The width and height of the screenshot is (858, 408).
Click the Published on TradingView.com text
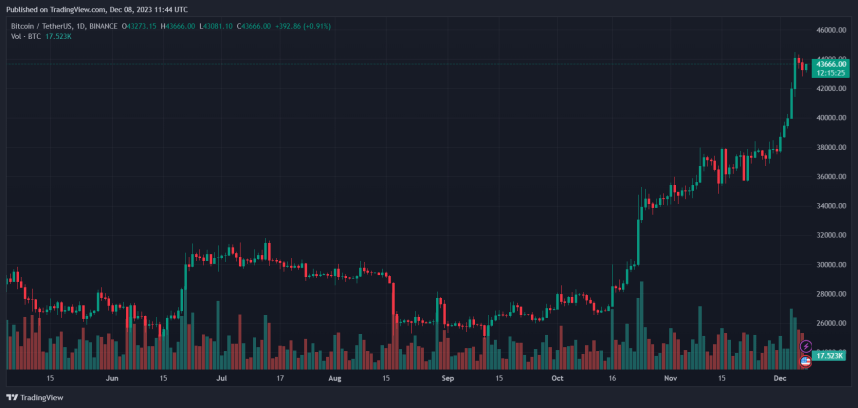coord(96,8)
